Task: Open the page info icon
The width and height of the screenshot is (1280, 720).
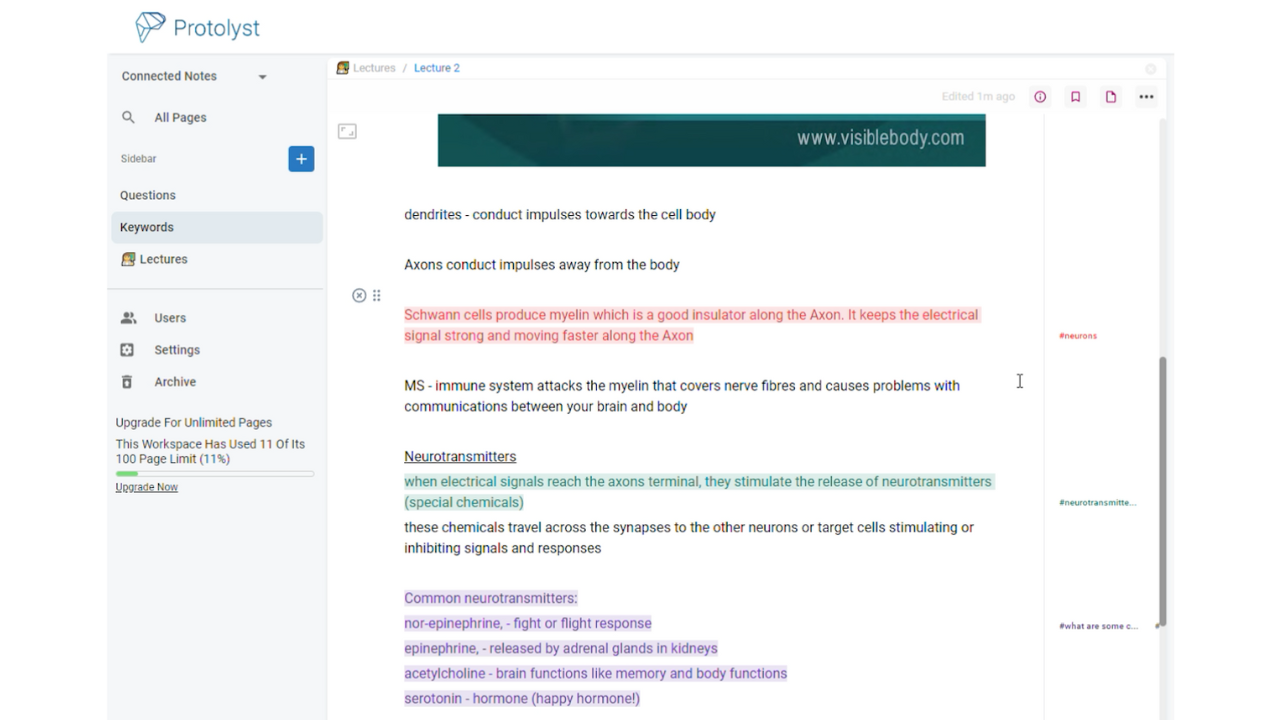Action: tap(1040, 96)
